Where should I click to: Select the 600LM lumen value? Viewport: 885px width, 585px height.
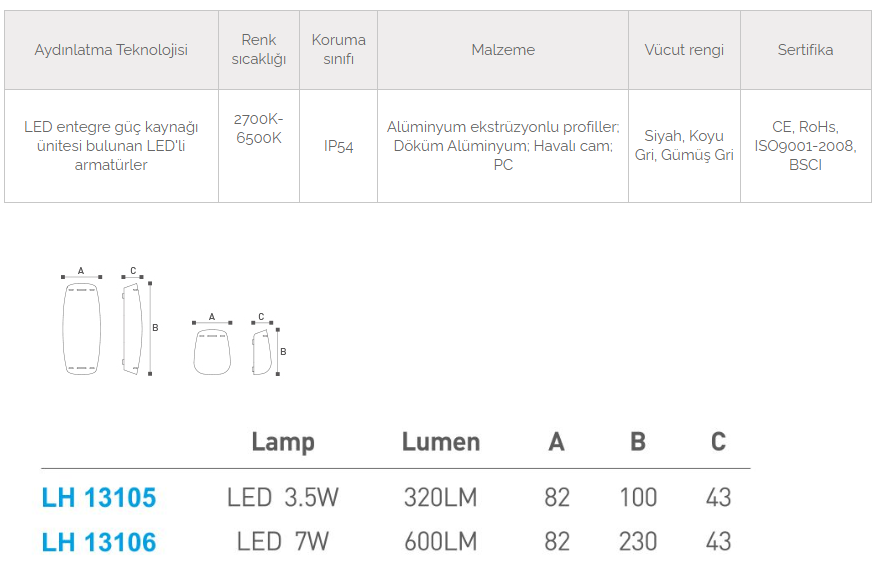click(441, 542)
